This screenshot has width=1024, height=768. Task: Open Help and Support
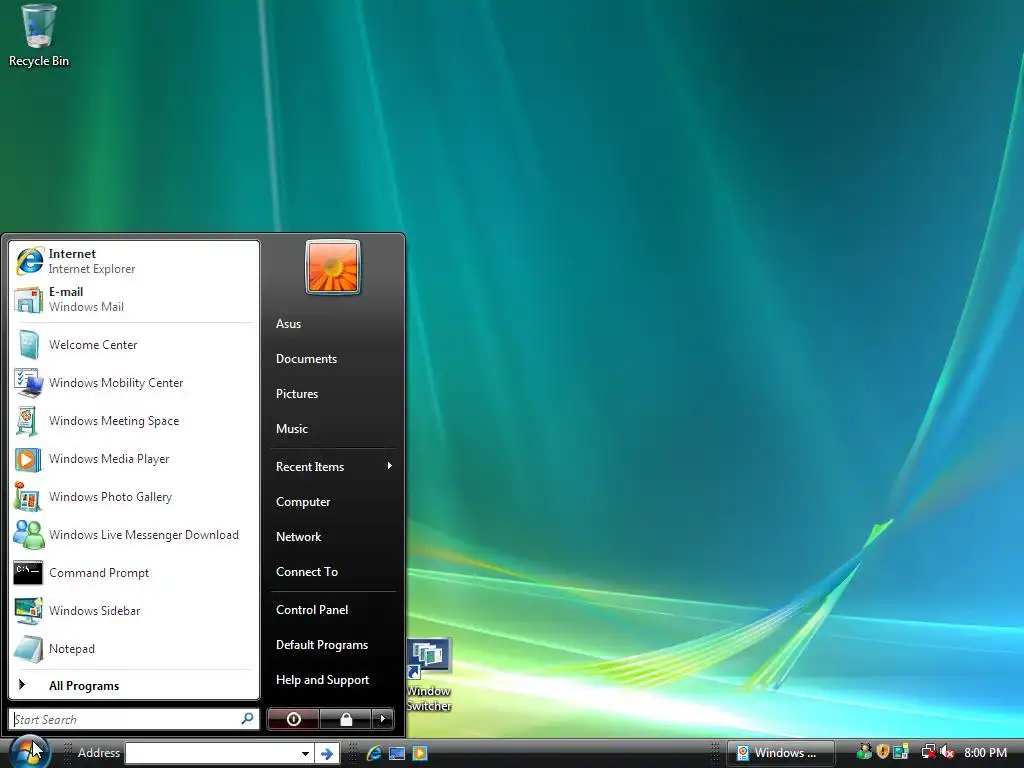click(x=333, y=680)
